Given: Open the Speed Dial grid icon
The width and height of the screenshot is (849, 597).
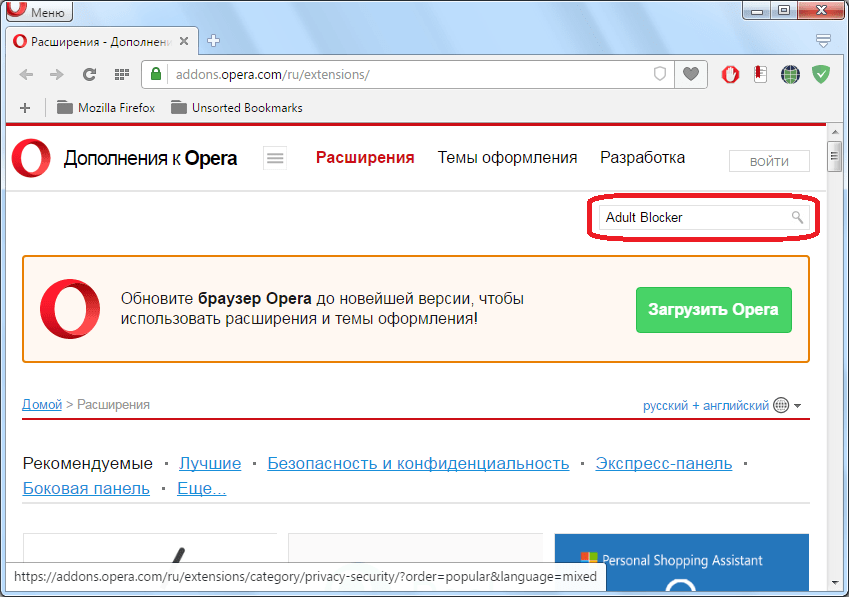Looking at the screenshot, I should point(121,74).
